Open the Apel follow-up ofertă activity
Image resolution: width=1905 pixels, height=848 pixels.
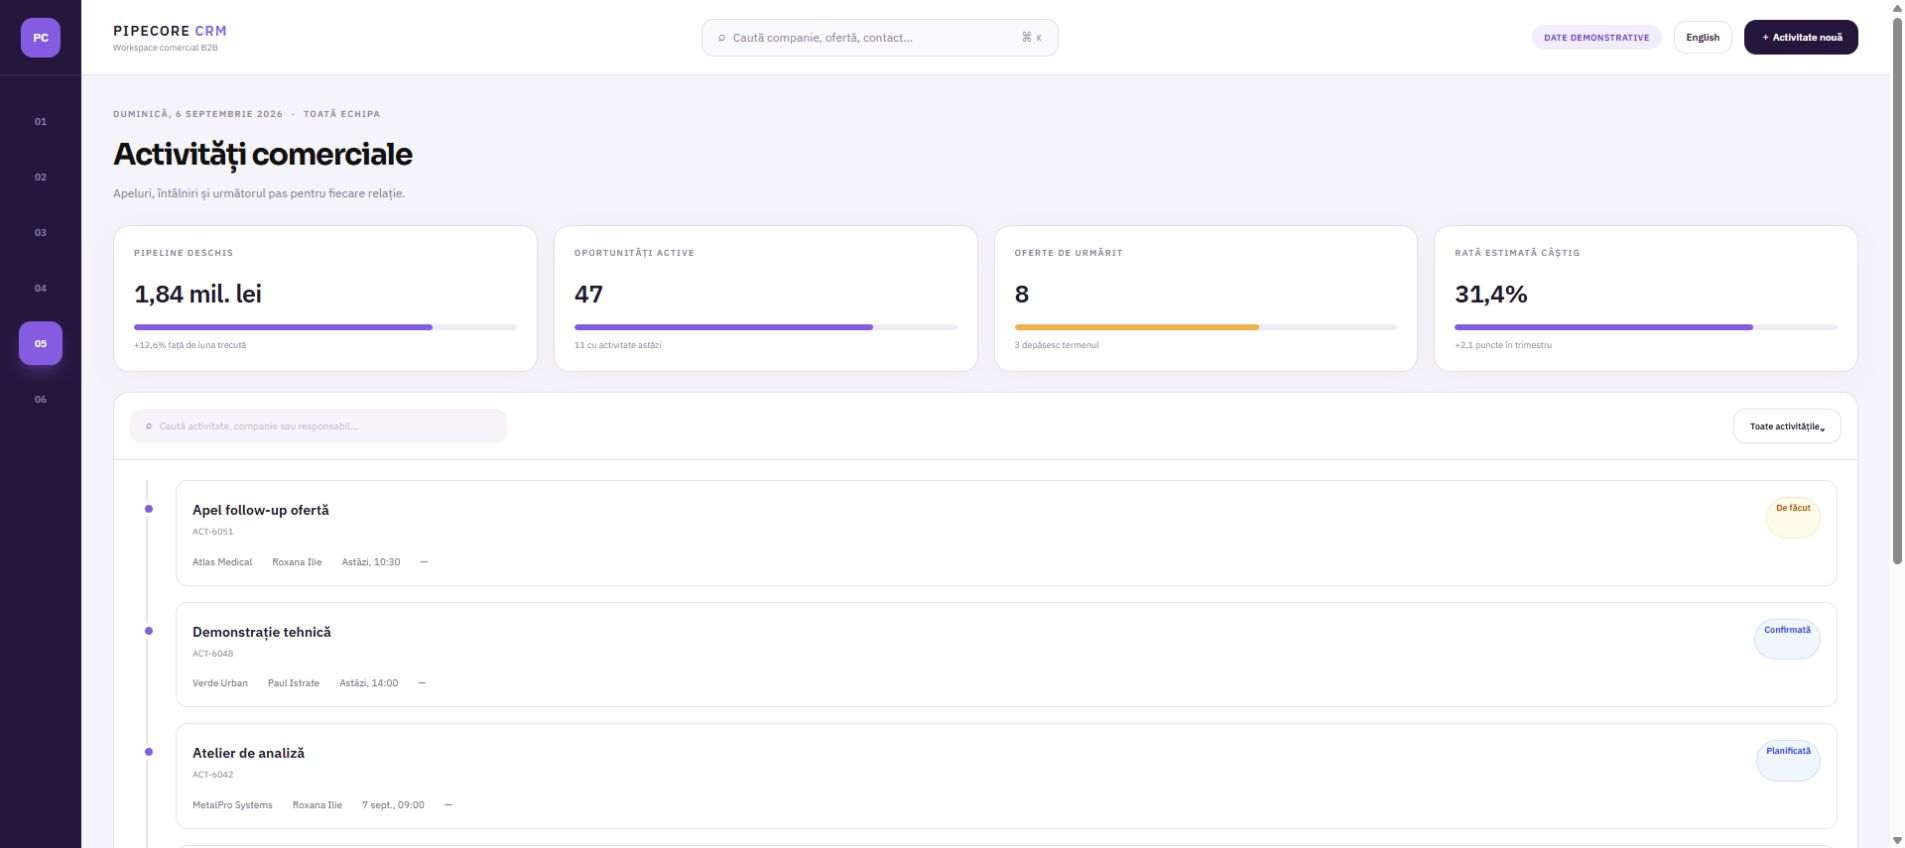[x=1006, y=533]
